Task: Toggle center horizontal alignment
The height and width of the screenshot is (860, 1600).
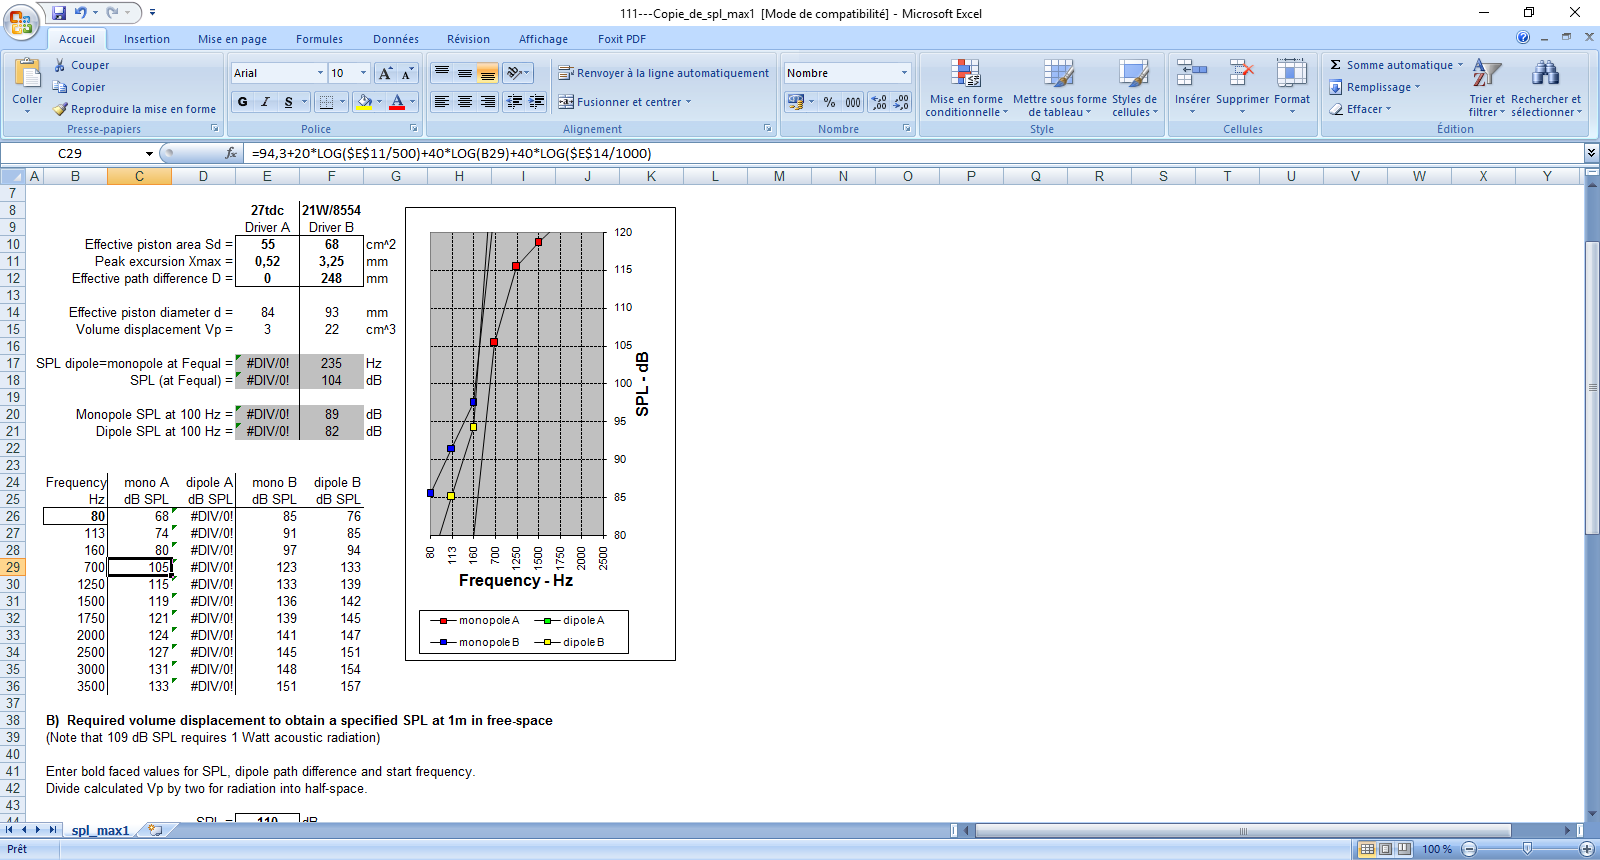Action: [465, 102]
